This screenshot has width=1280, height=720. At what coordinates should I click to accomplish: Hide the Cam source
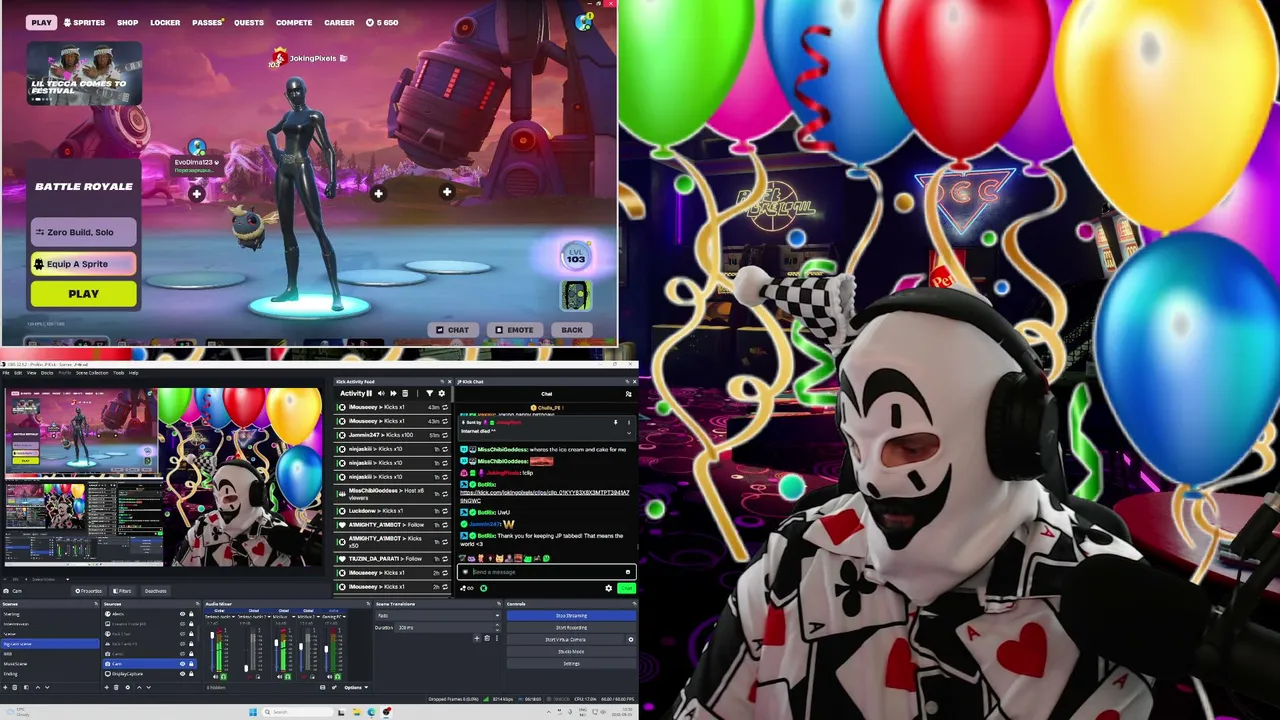182,664
